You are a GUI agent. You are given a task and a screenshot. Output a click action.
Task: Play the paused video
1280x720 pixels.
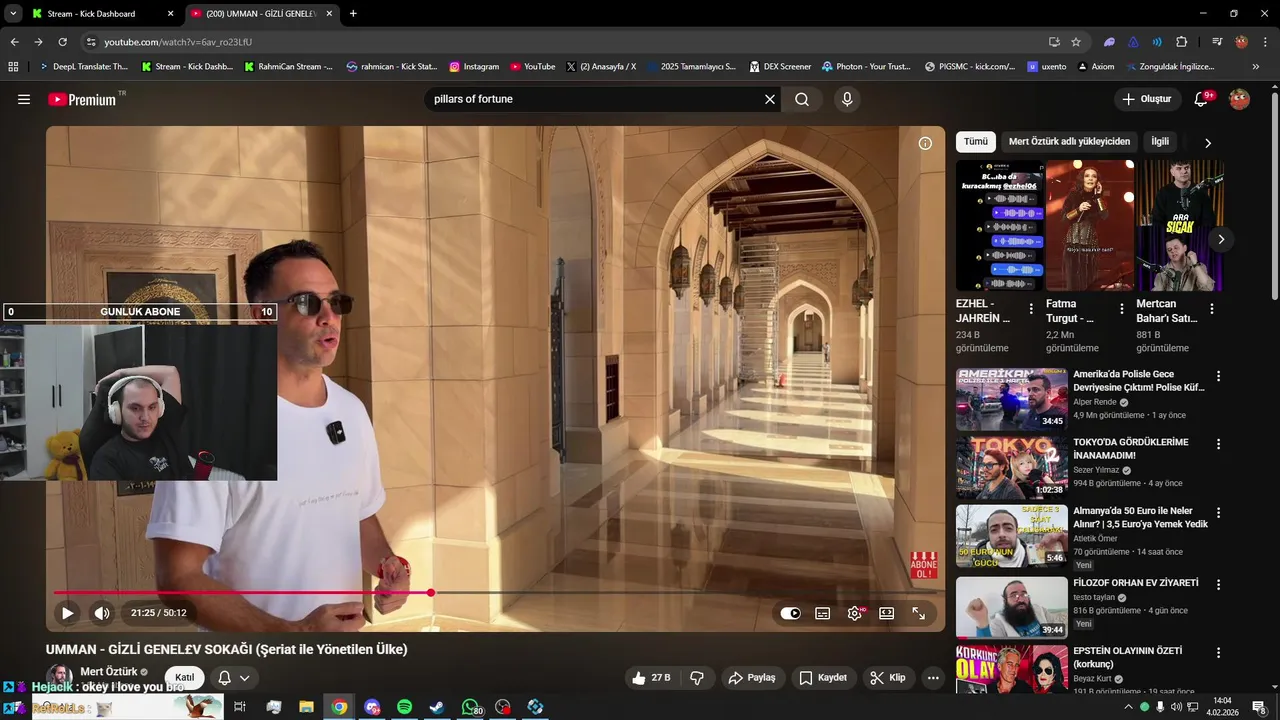pyautogui.click(x=67, y=613)
